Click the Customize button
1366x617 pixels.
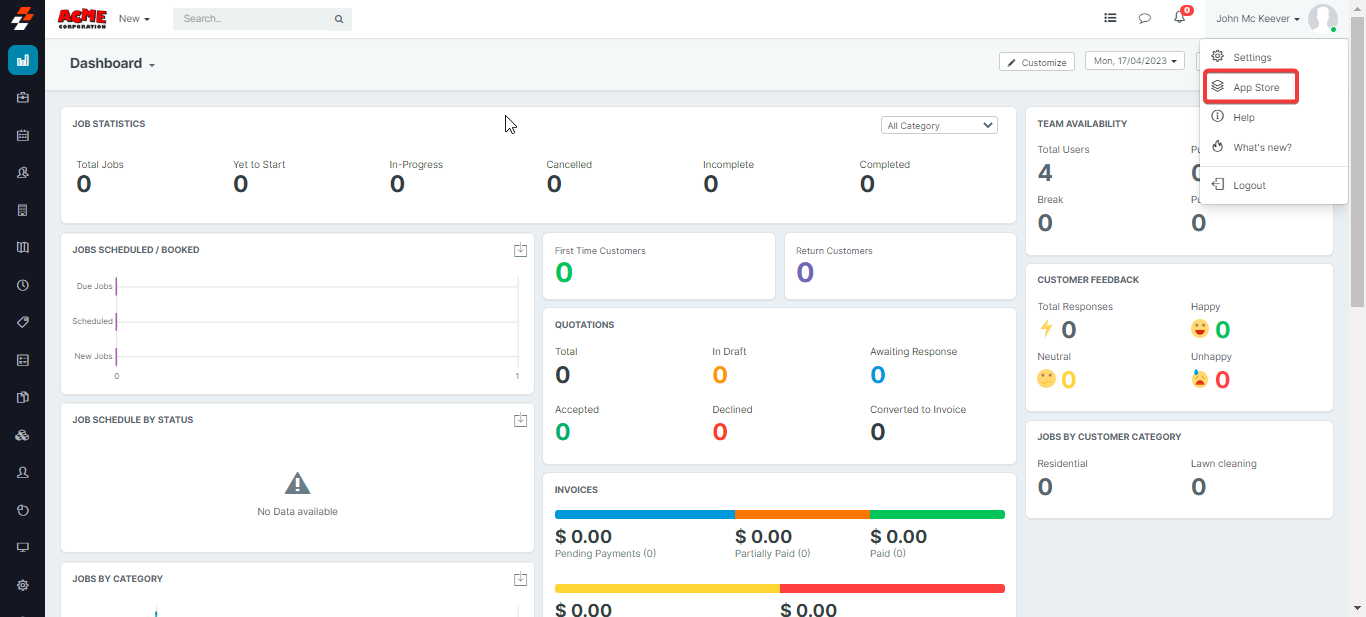[x=1036, y=62]
